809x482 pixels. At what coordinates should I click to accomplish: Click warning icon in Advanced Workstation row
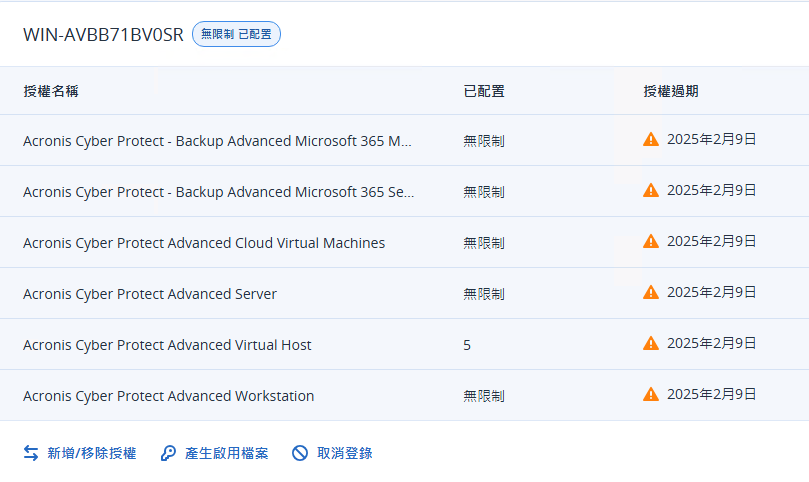tap(651, 395)
